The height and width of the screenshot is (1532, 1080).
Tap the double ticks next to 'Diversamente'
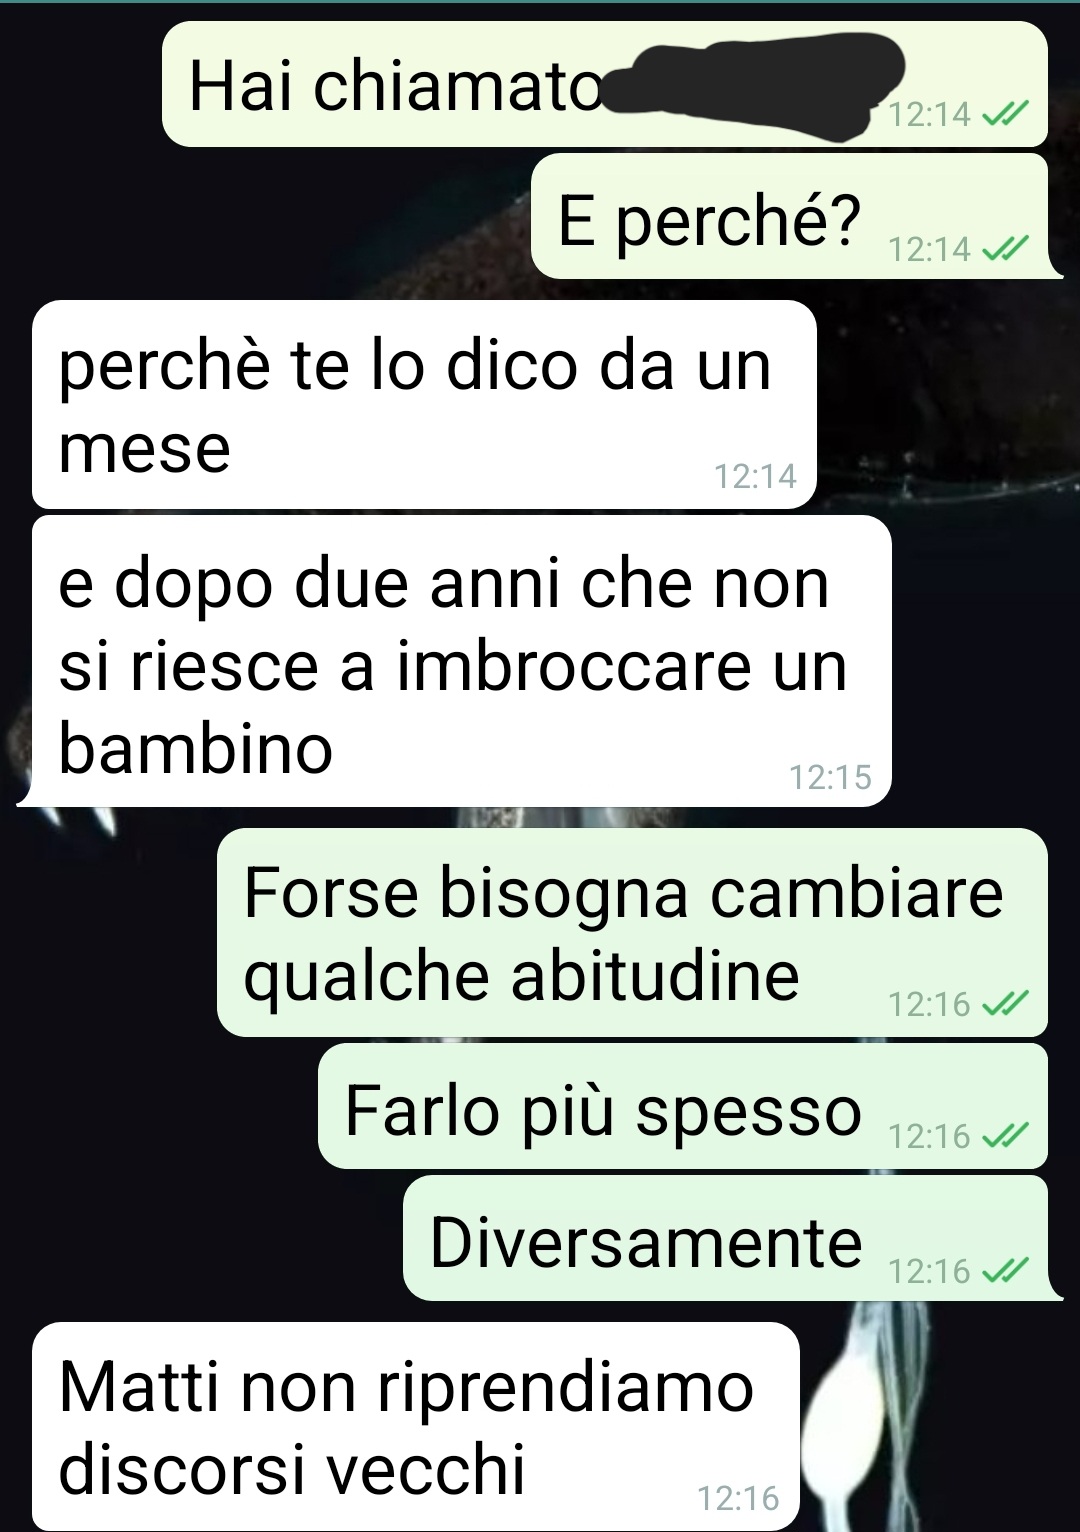tap(1004, 1271)
